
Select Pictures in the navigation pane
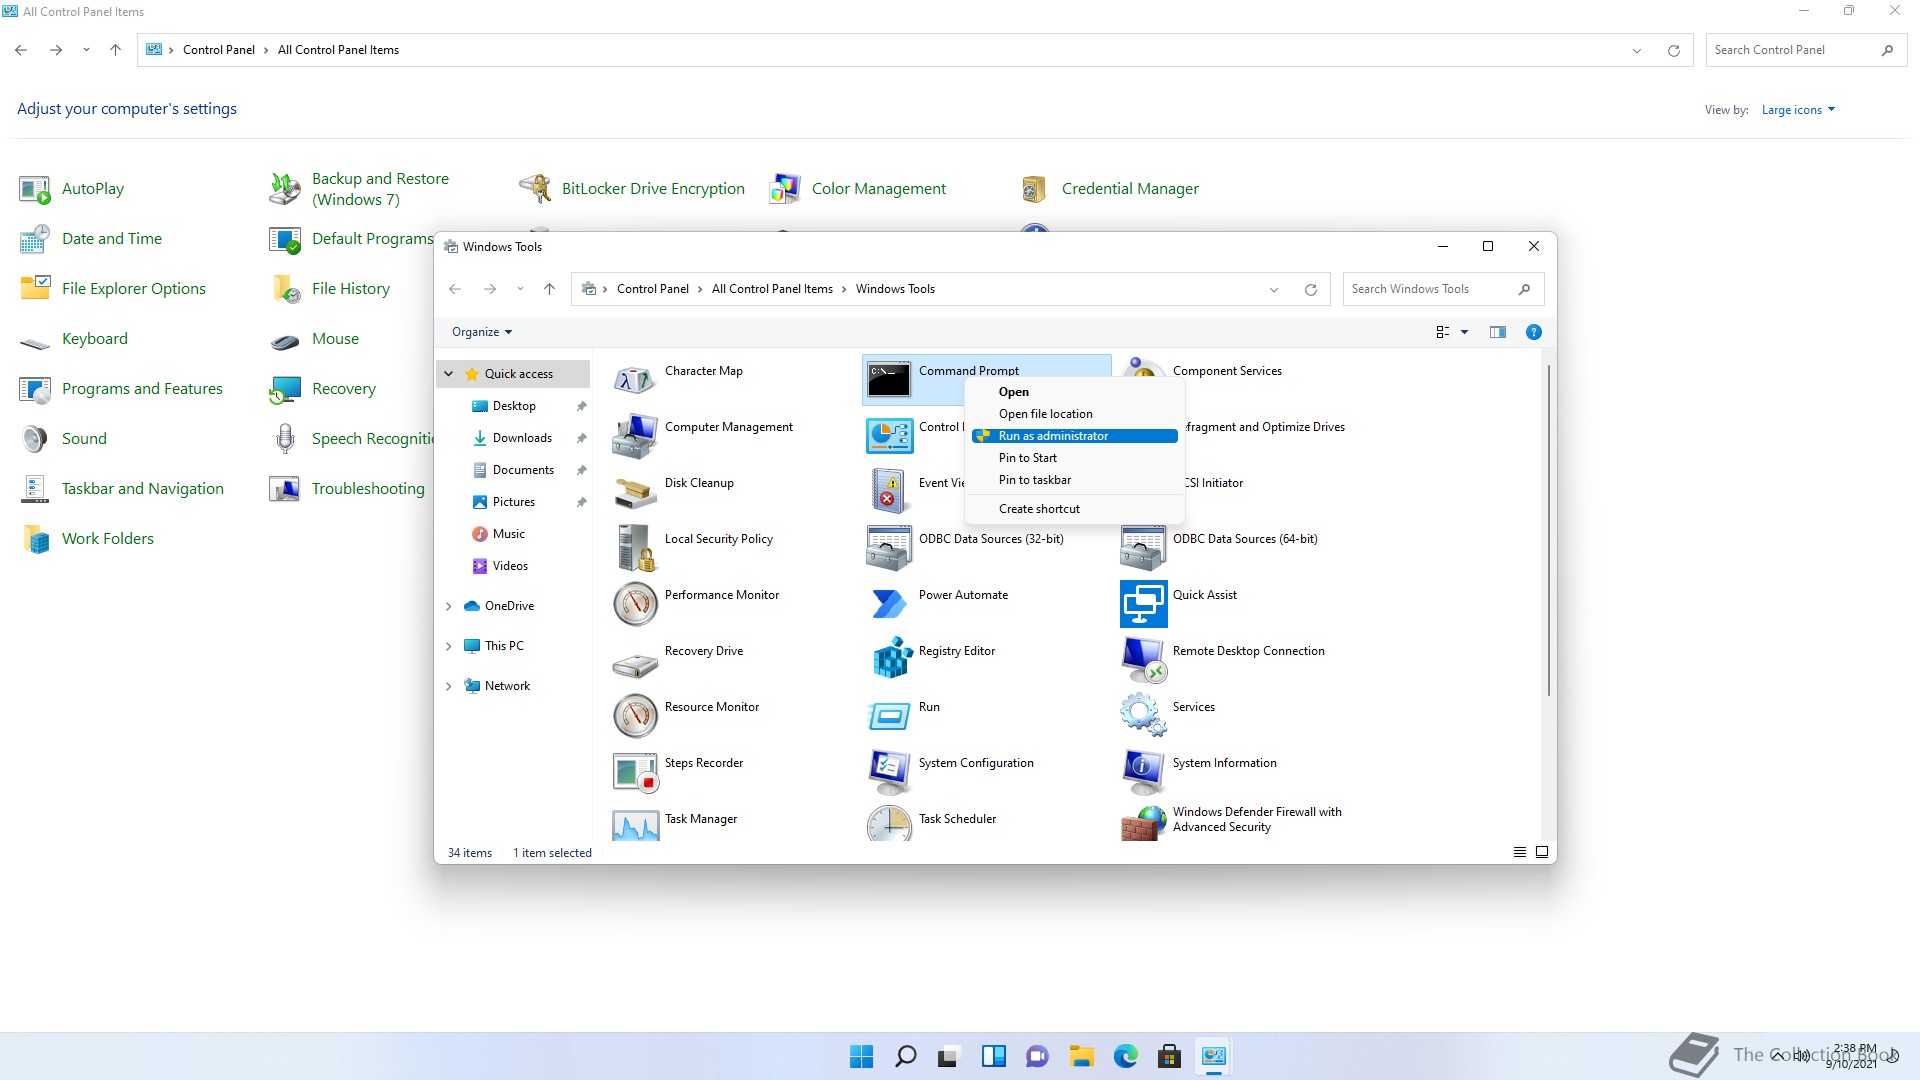513,502
